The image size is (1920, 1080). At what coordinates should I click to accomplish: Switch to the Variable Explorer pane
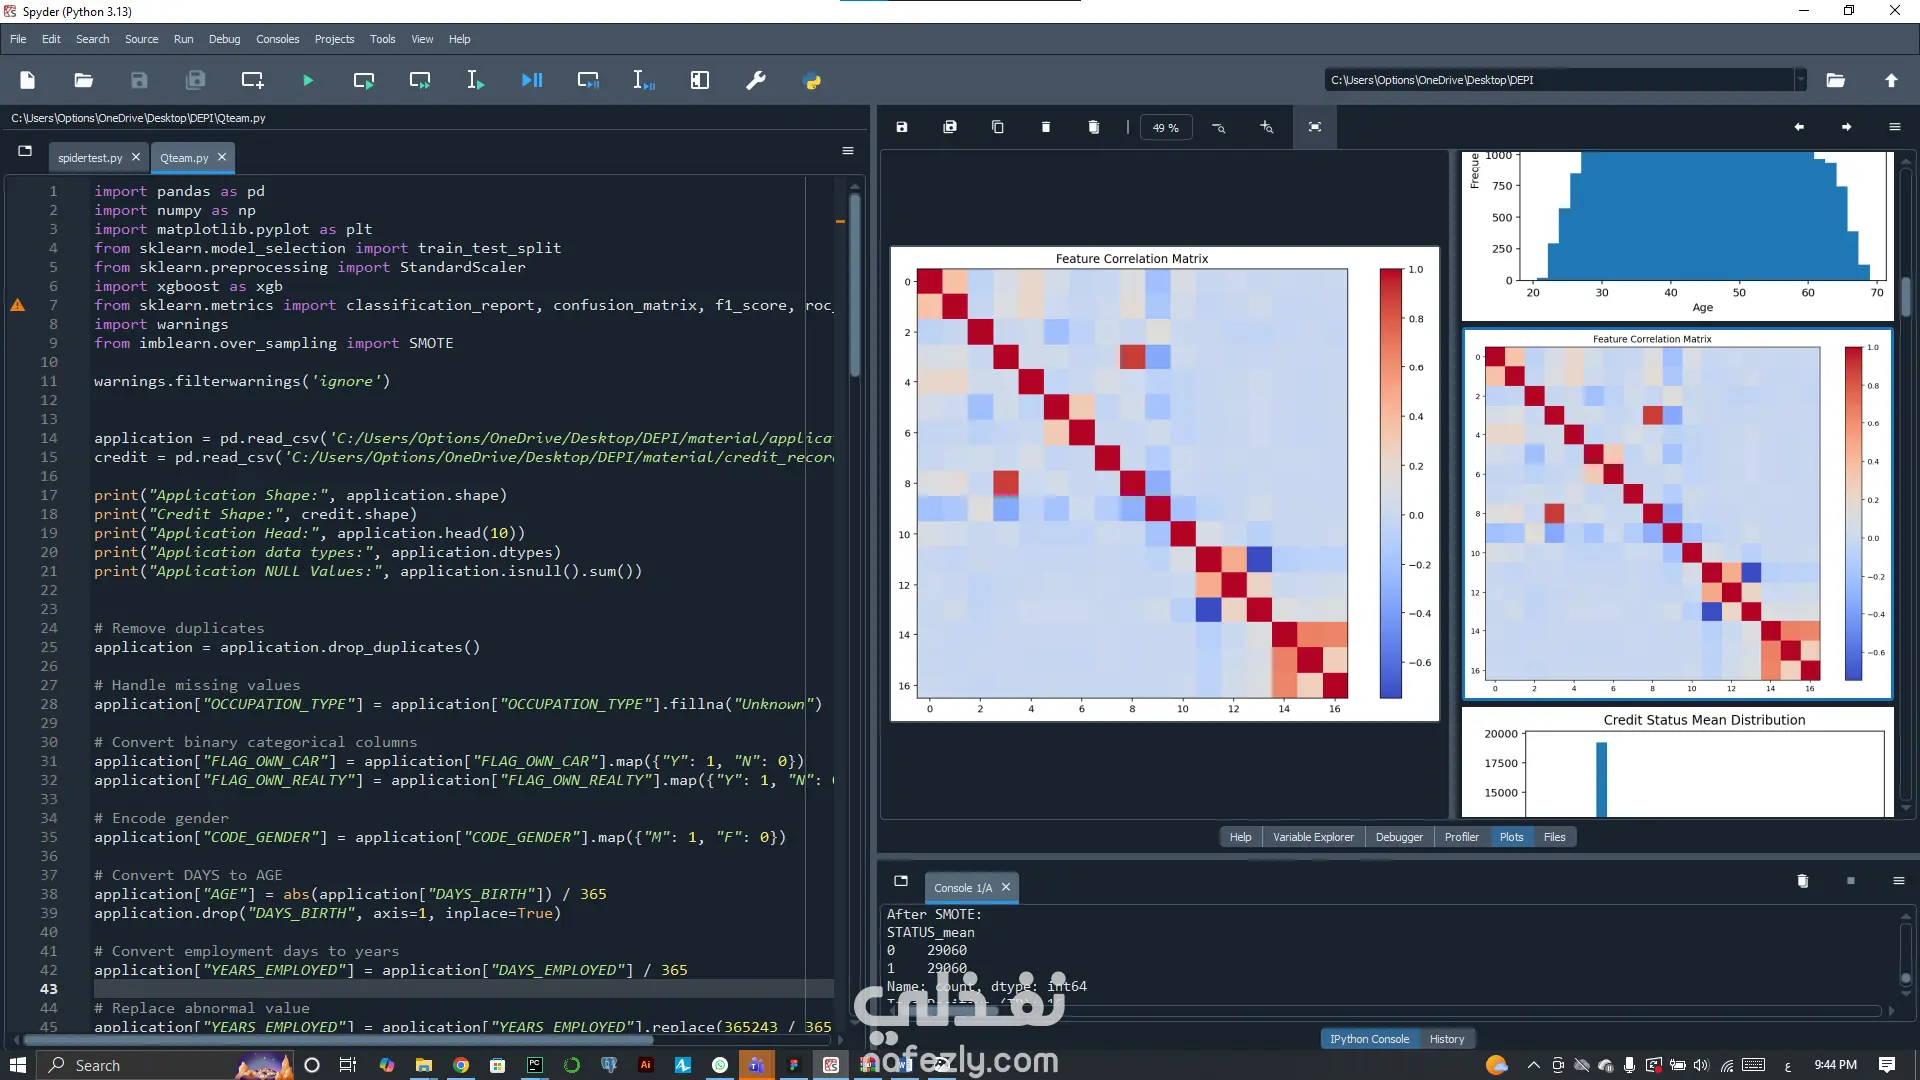pyautogui.click(x=1313, y=837)
